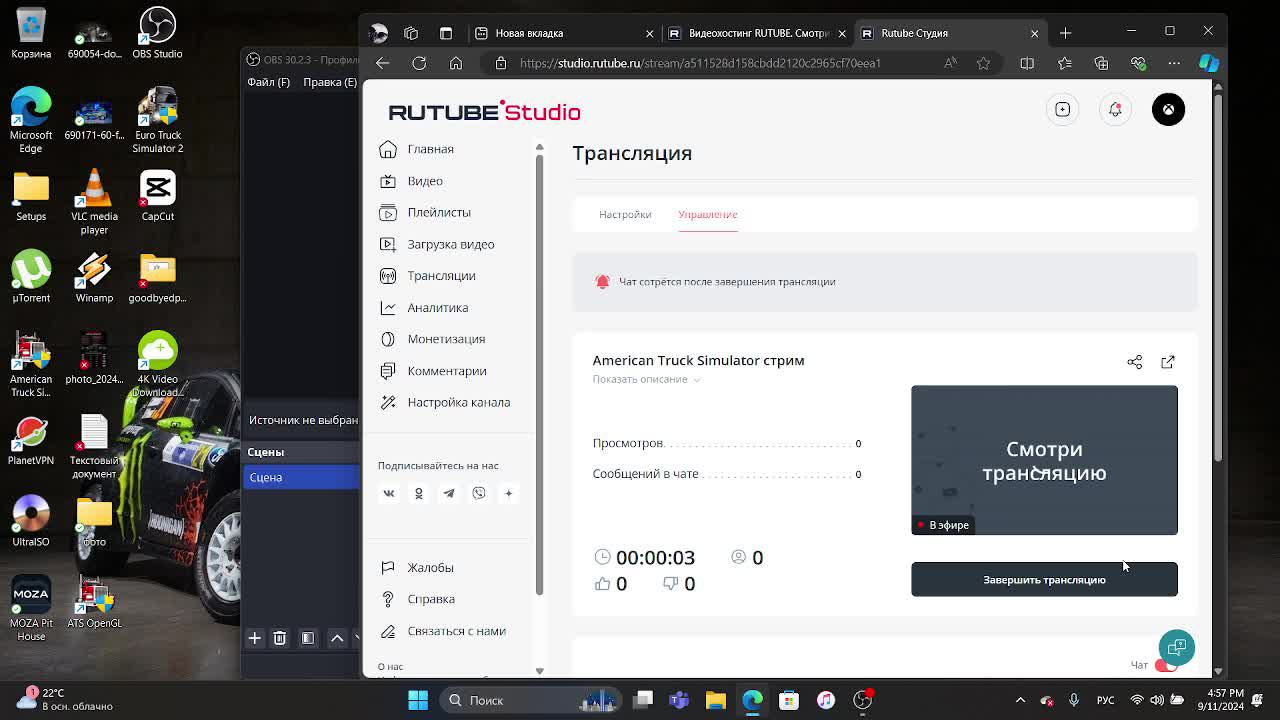Open the Recycle Bin desktop icon

coord(31,35)
